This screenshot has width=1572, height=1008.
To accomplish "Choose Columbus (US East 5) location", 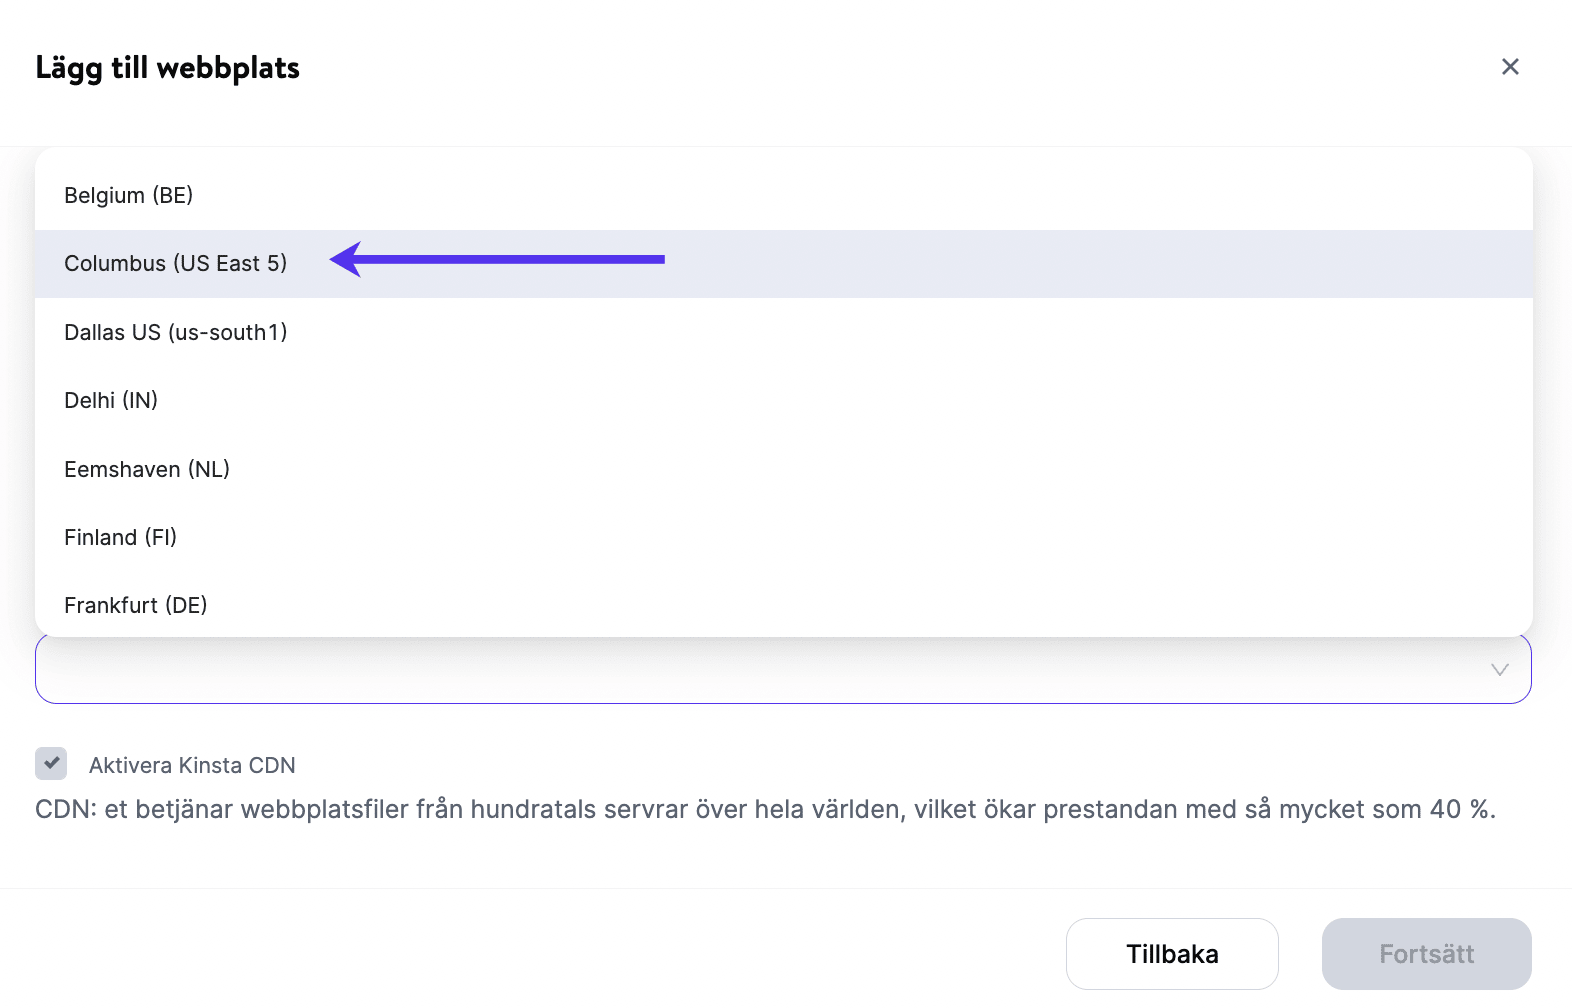I will 176,264.
